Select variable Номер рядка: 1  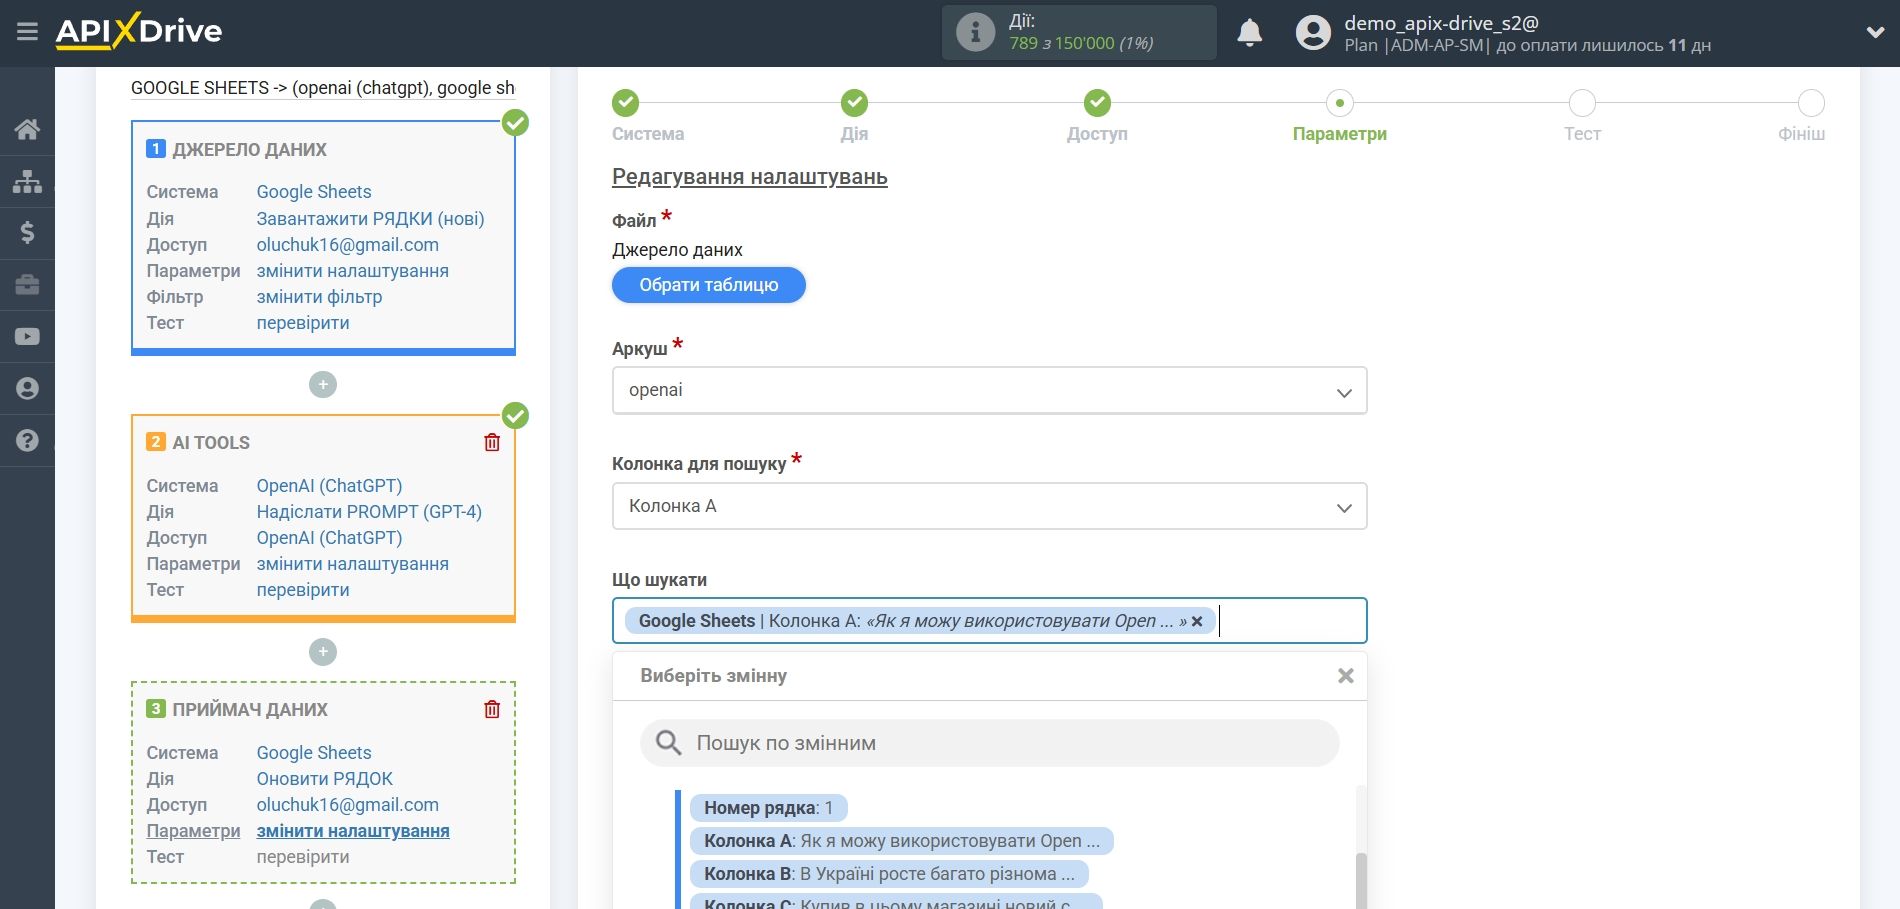coord(768,808)
